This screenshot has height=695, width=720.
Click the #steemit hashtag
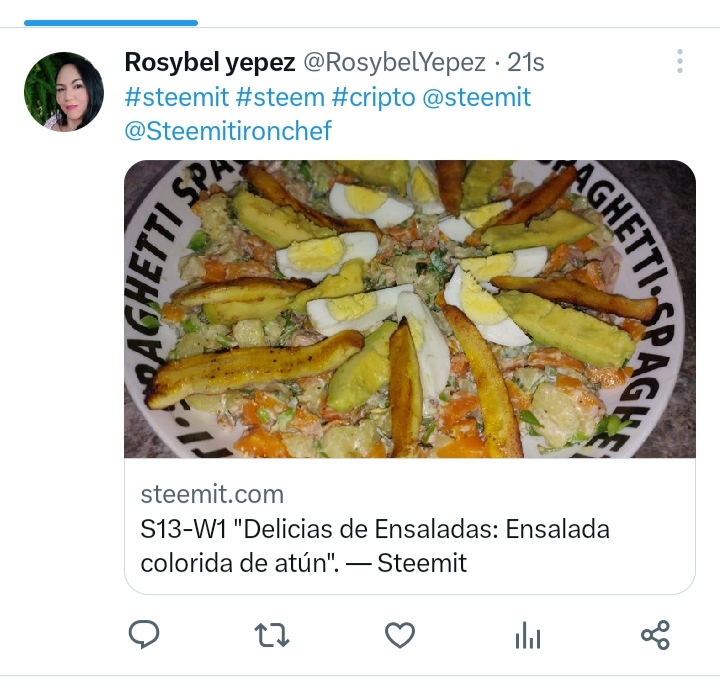pos(177,97)
